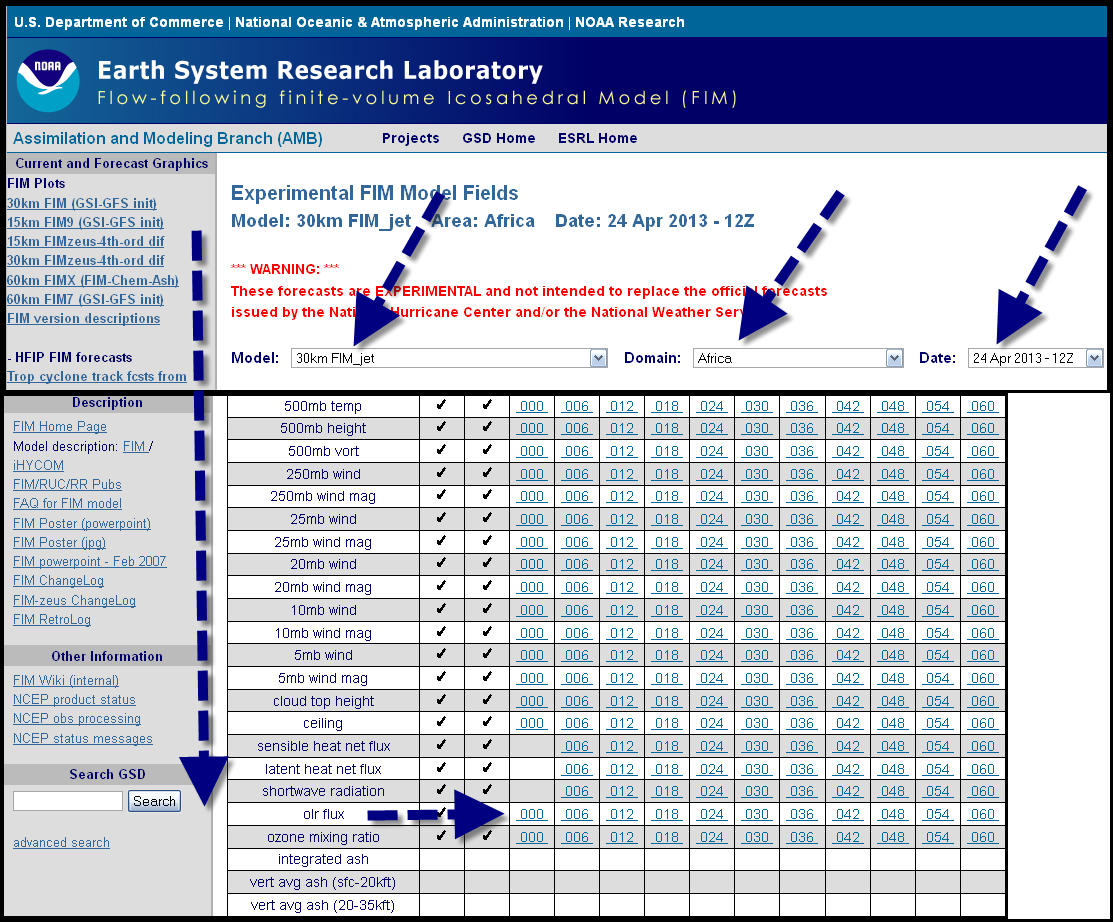Open the 060 forecast for 5mb wind mag

click(983, 679)
